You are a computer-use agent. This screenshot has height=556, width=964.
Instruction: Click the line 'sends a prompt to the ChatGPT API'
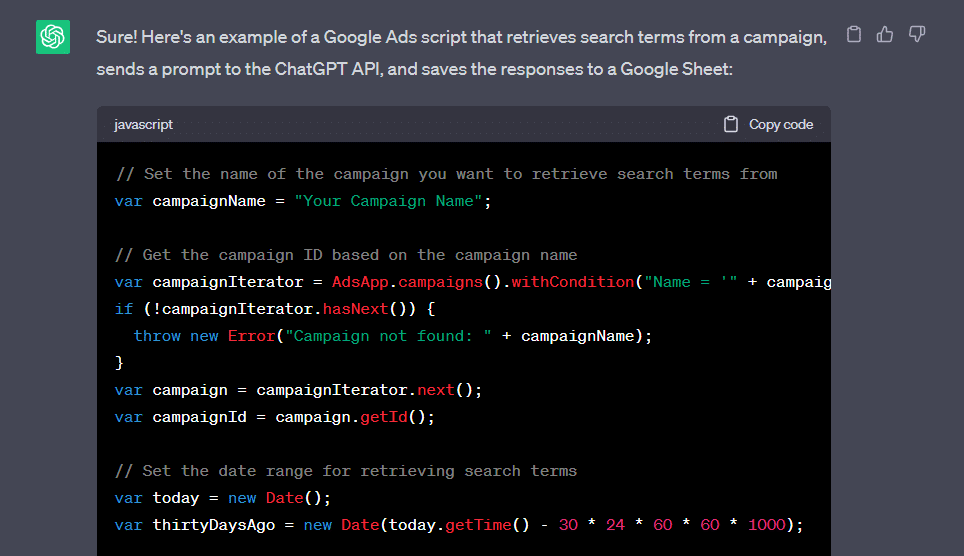[x=414, y=69]
